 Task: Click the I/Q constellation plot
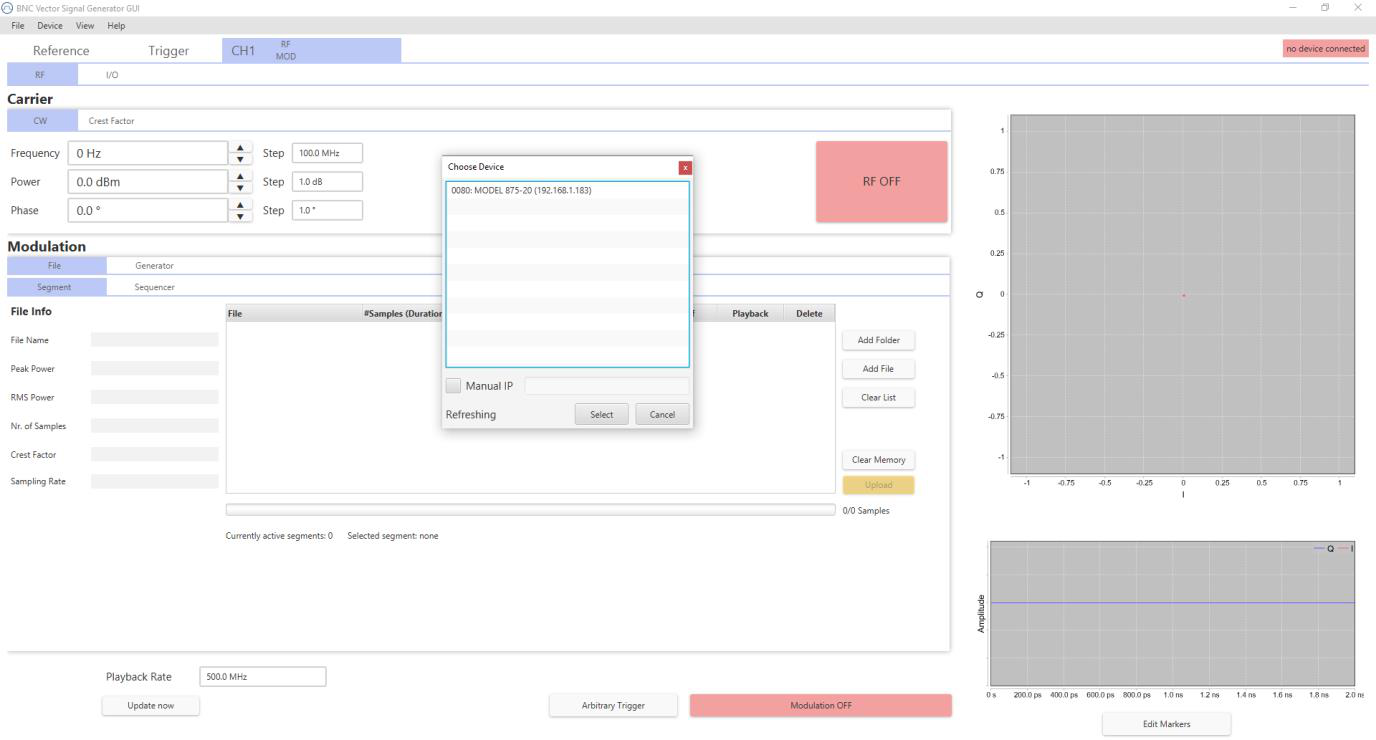1182,294
